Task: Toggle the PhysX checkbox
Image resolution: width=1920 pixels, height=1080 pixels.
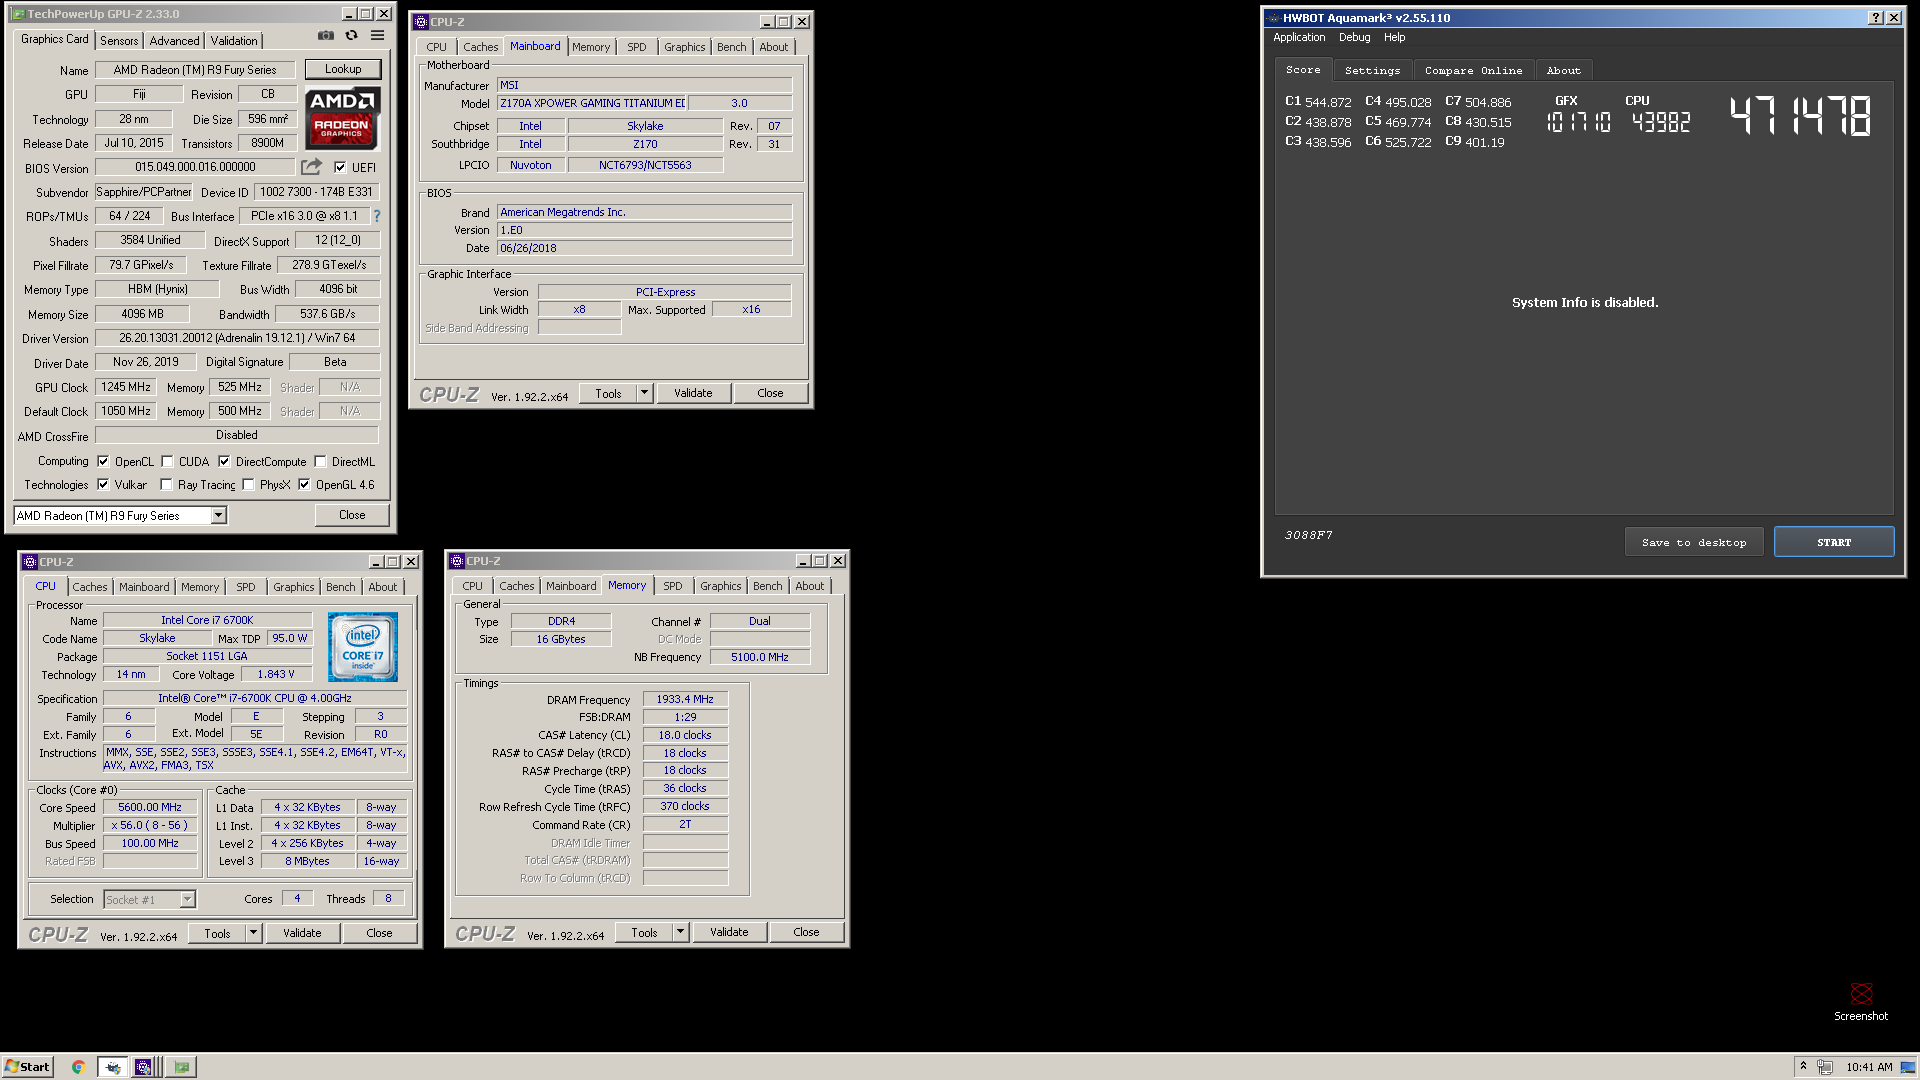Action: click(x=248, y=485)
